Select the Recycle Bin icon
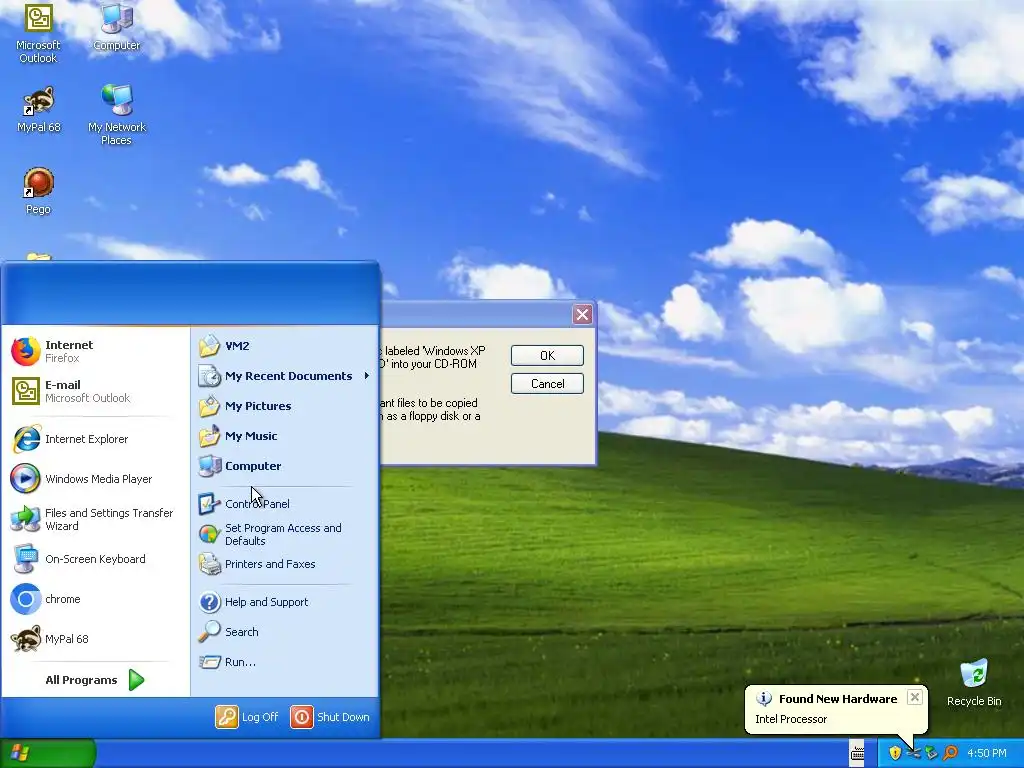The image size is (1024, 768). pyautogui.click(x=974, y=683)
